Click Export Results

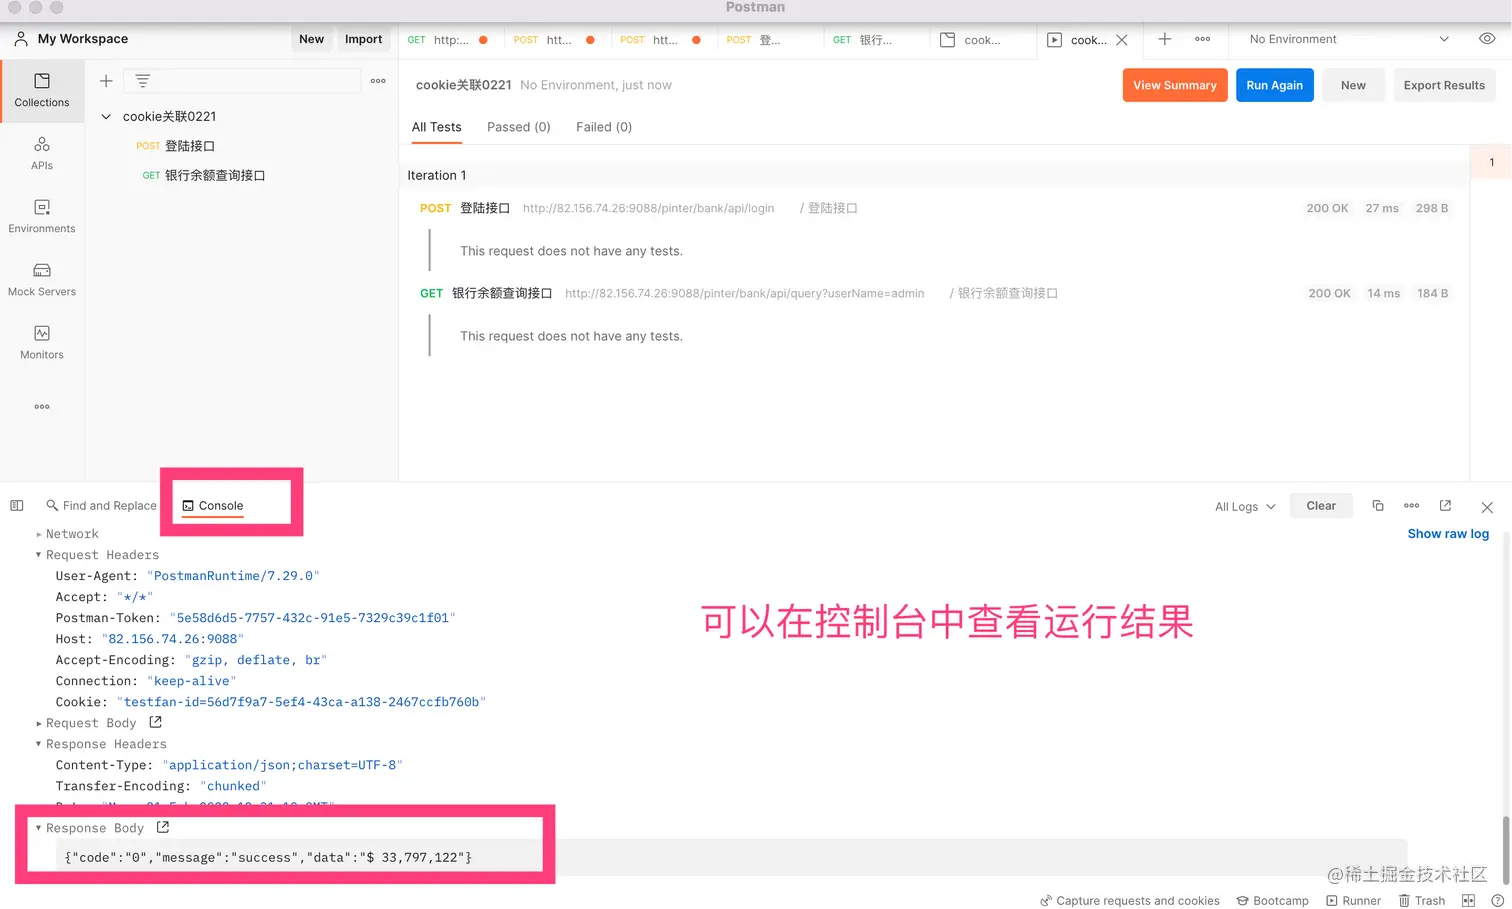[1444, 85]
